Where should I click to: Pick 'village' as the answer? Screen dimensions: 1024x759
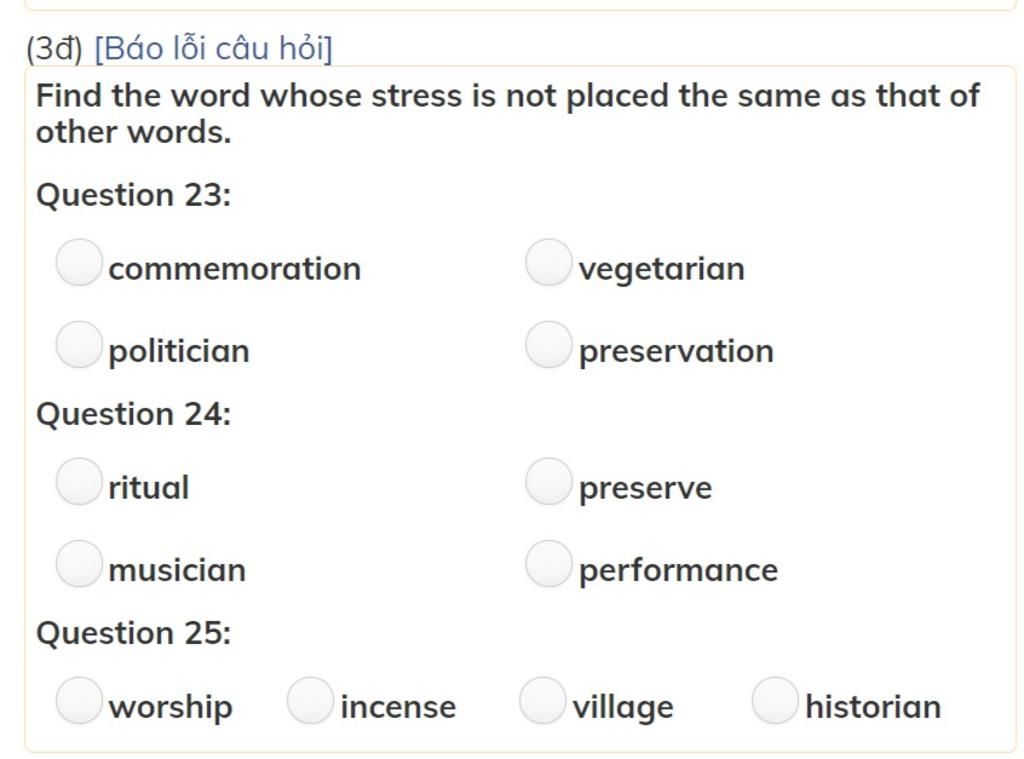[542, 700]
